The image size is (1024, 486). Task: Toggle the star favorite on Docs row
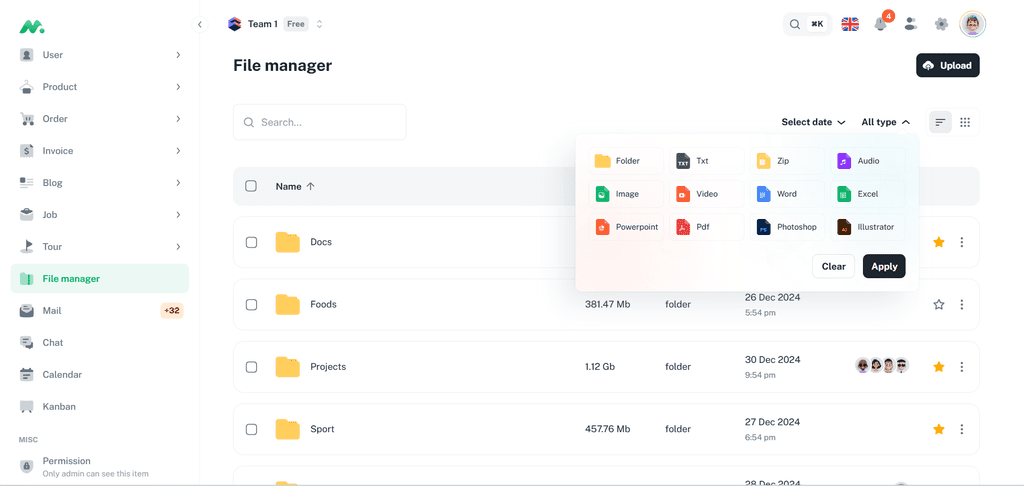click(939, 242)
